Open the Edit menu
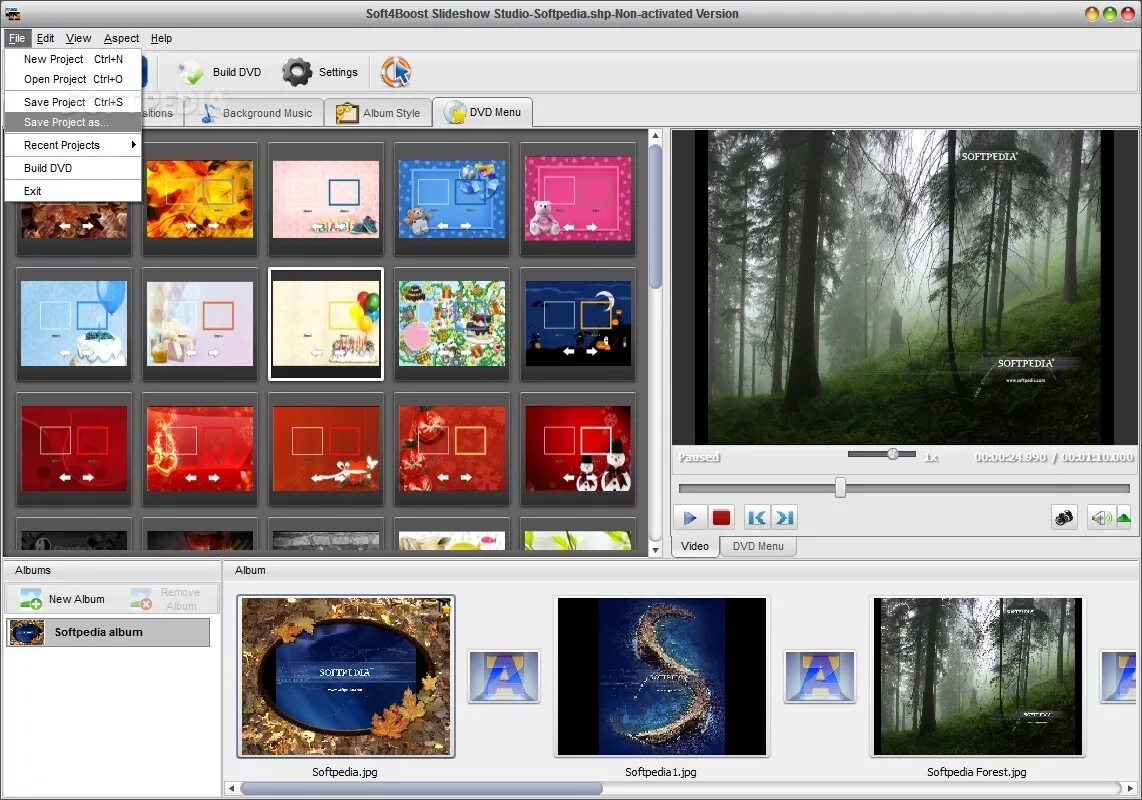The height and width of the screenshot is (800, 1142). coord(45,39)
